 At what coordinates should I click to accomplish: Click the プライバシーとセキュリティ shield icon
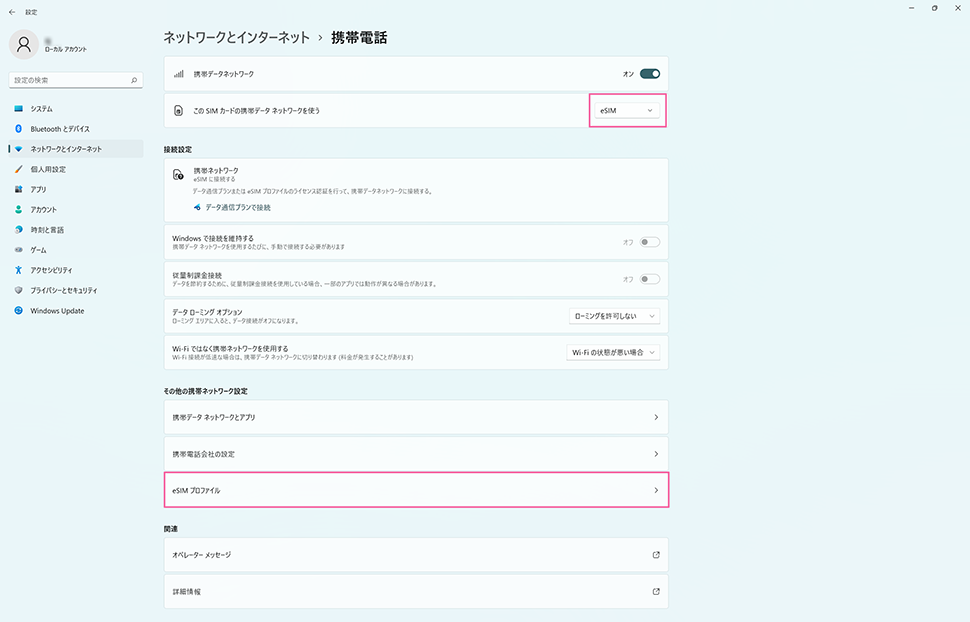[18, 290]
